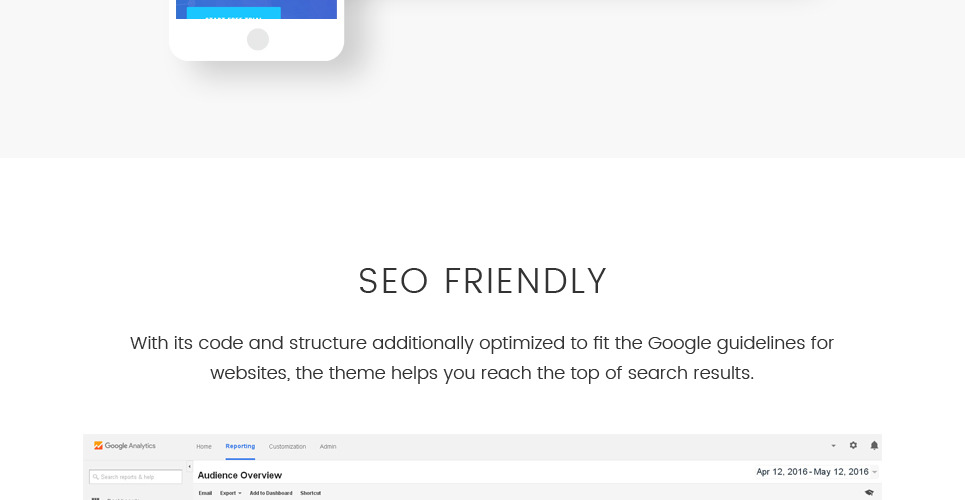Open the Export dropdown menu
This screenshot has height=500, width=965.
(x=231, y=493)
